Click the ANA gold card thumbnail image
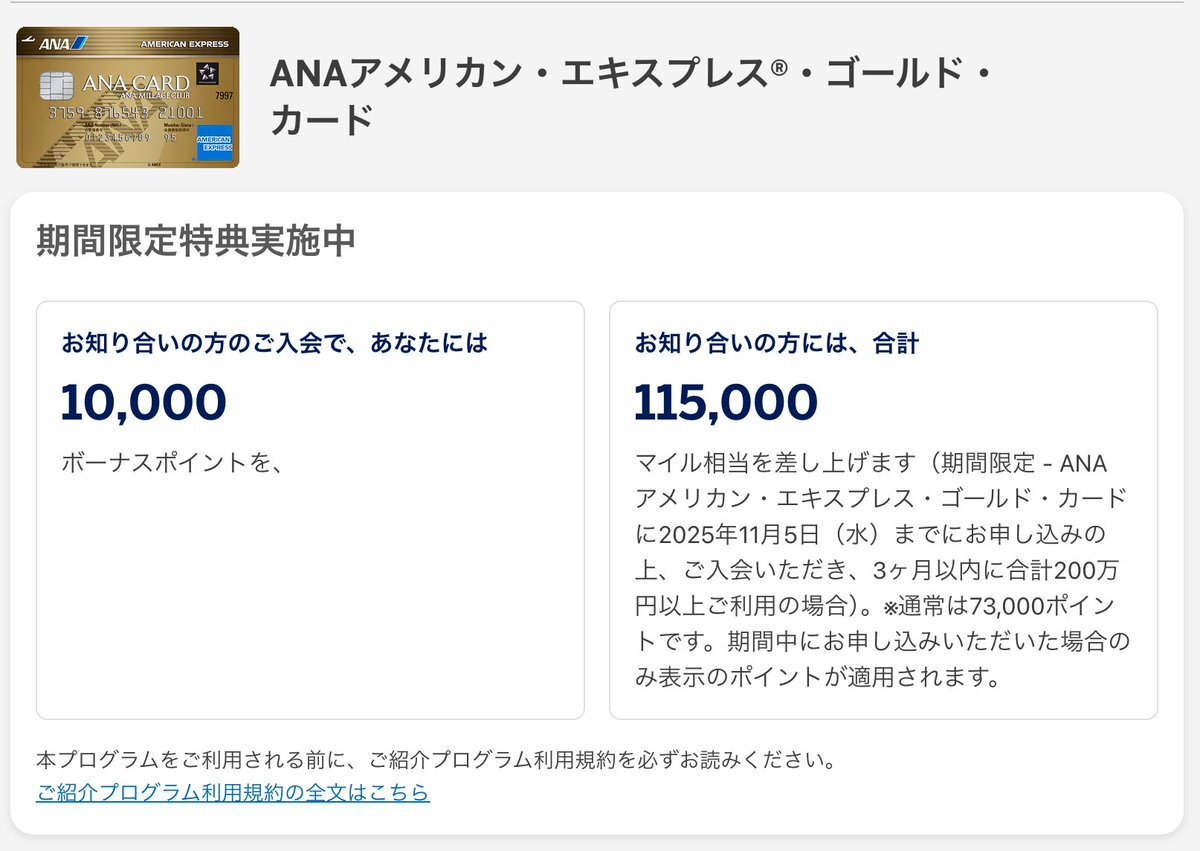 pyautogui.click(x=127, y=97)
